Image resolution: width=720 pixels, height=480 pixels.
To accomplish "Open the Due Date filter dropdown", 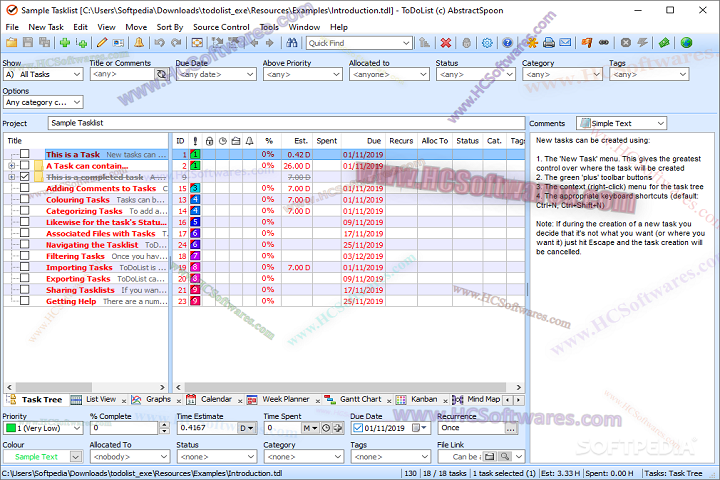I will tap(250, 74).
